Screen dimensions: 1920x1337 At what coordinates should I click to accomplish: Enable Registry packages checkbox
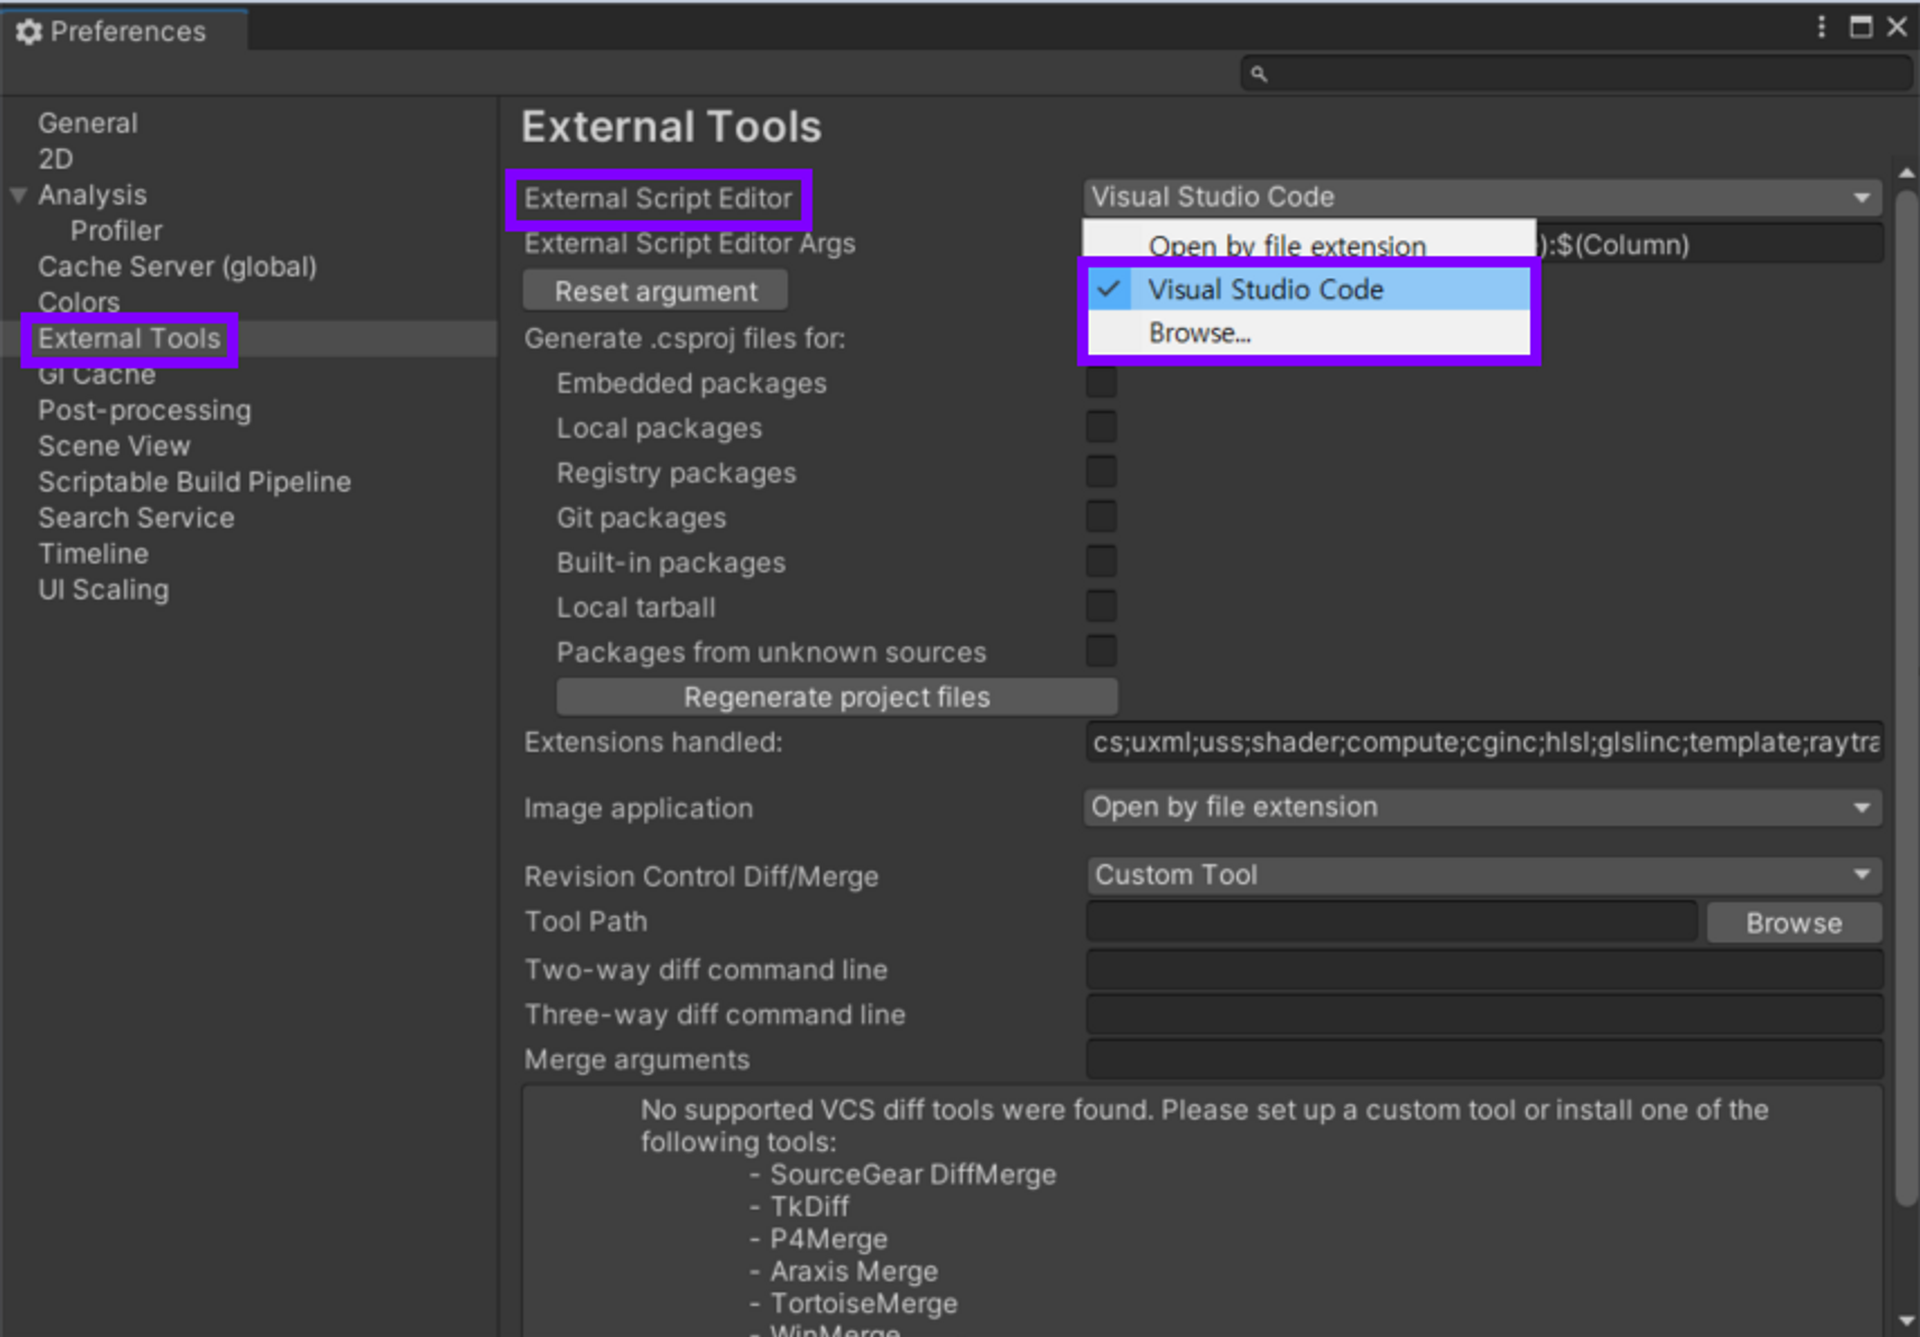1101,472
